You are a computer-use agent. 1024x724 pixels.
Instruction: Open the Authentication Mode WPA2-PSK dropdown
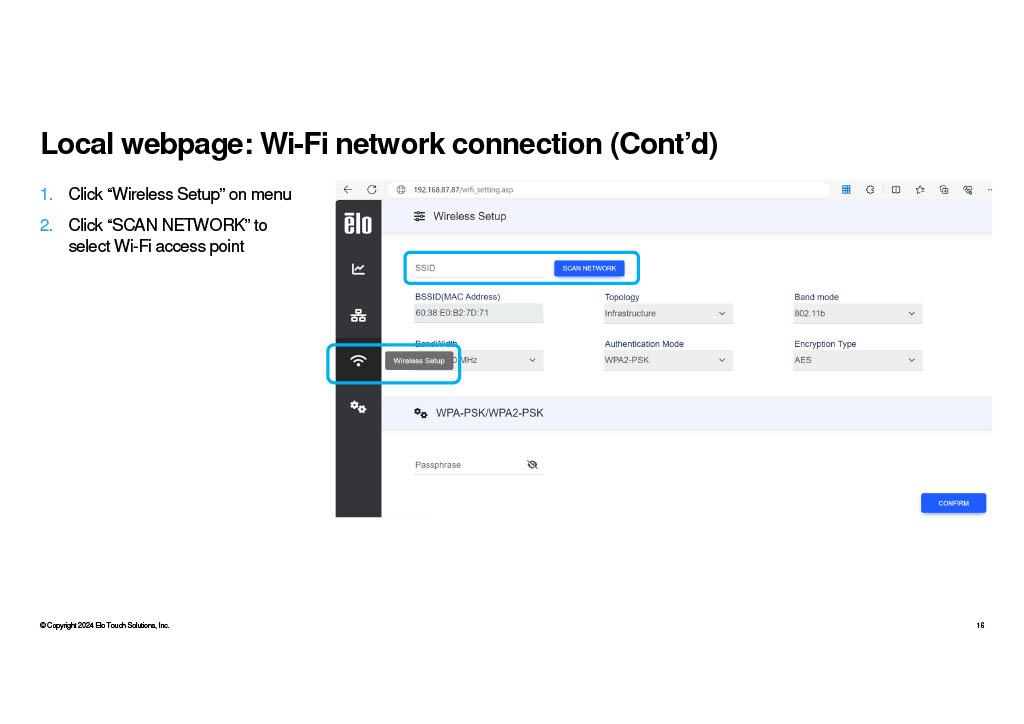pos(667,360)
